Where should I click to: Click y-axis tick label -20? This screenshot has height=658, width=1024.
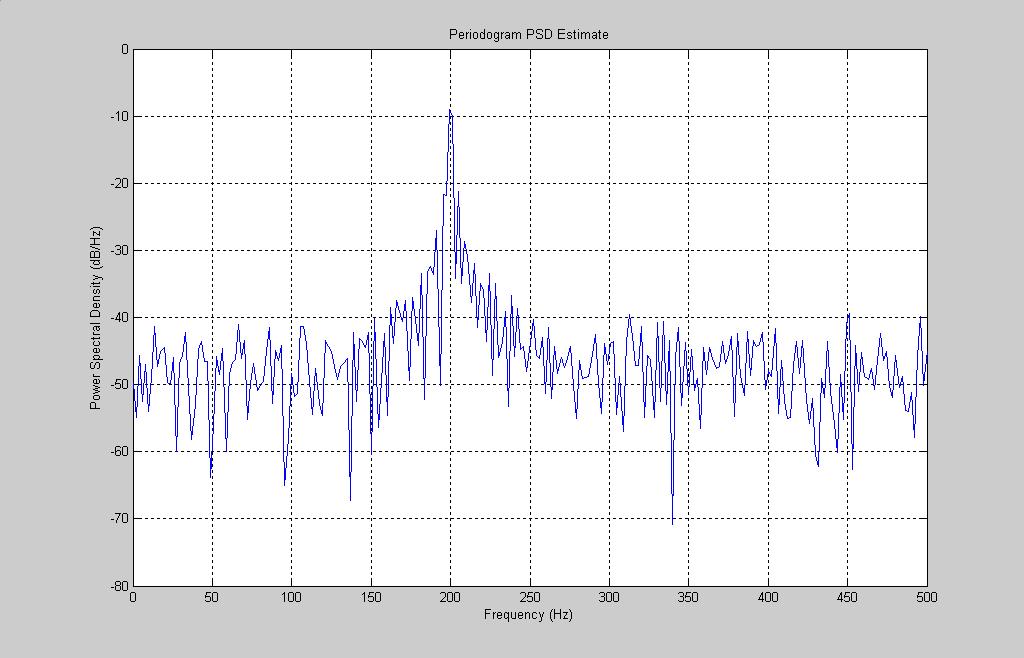point(120,183)
